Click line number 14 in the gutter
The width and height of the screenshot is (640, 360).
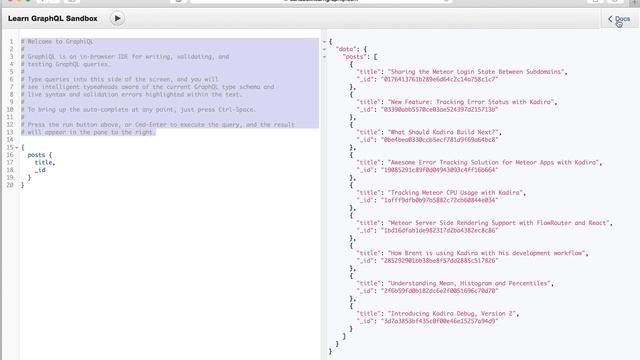[10, 140]
